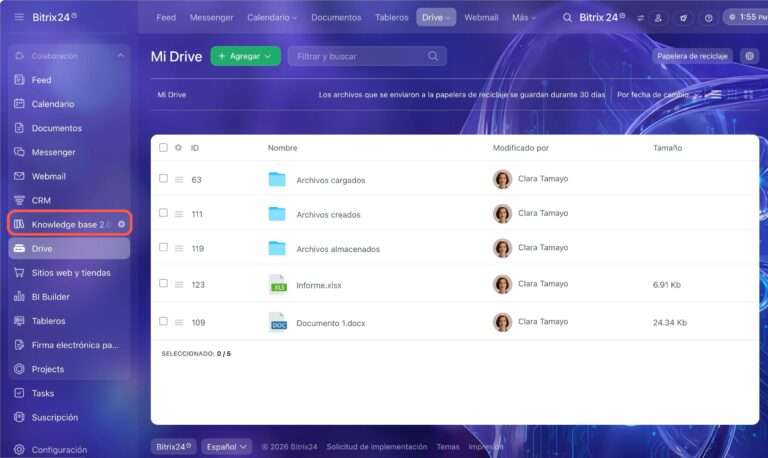Open CRM in the left sidebar
This screenshot has width=768, height=458.
click(69, 200)
